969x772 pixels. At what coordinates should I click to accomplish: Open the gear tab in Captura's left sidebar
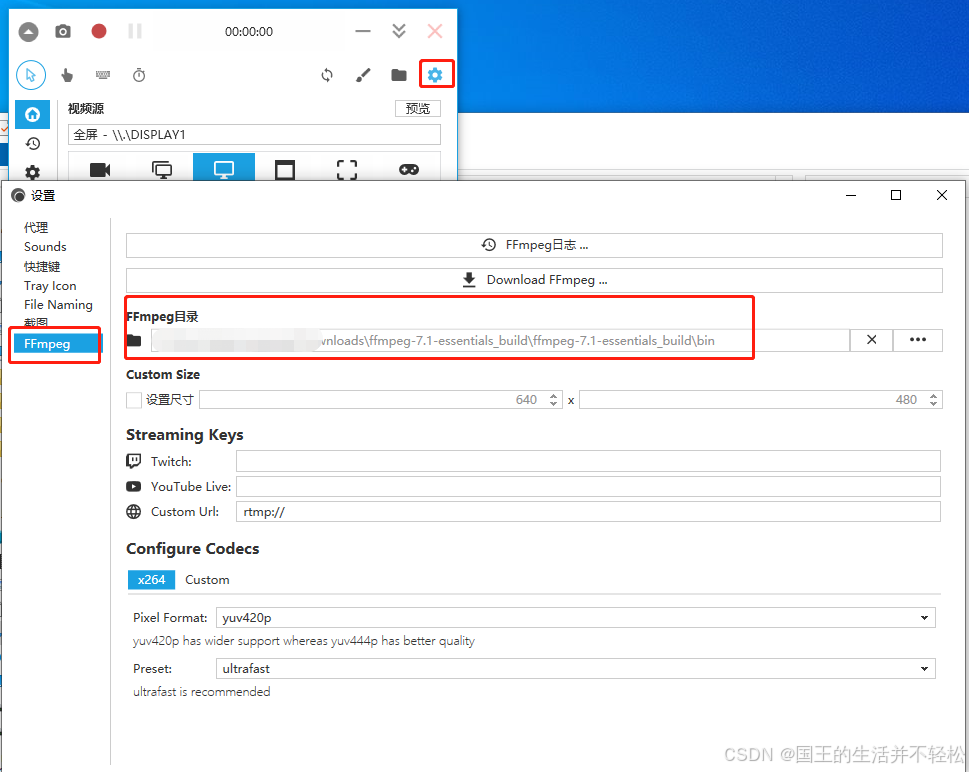(x=33, y=172)
